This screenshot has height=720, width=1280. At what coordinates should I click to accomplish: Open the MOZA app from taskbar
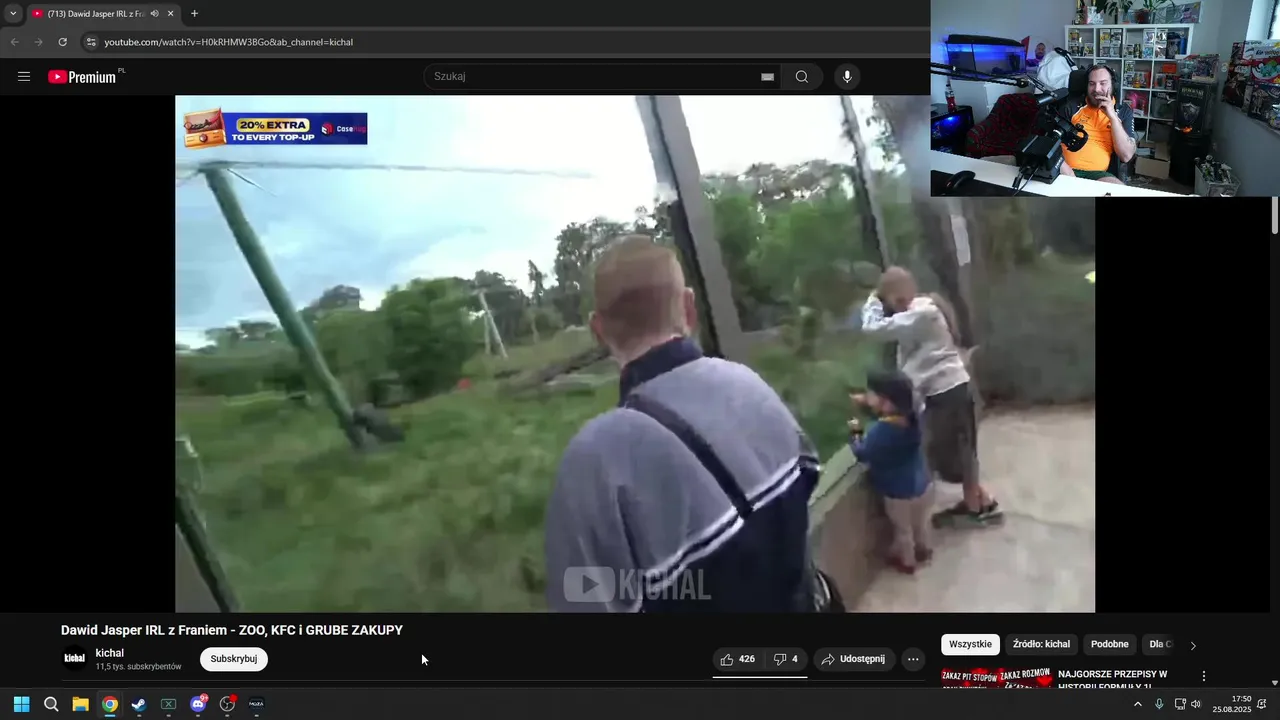(x=256, y=704)
